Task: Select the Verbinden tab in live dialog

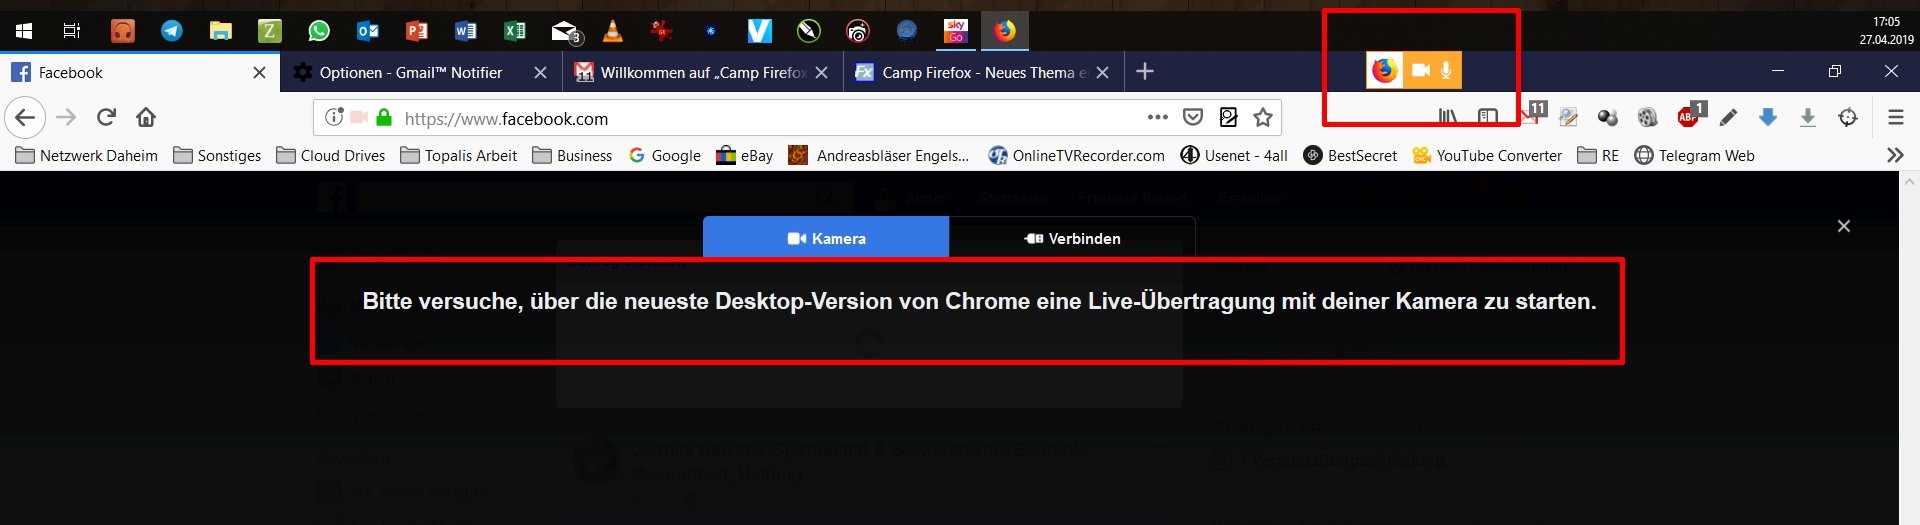Action: [x=1072, y=238]
